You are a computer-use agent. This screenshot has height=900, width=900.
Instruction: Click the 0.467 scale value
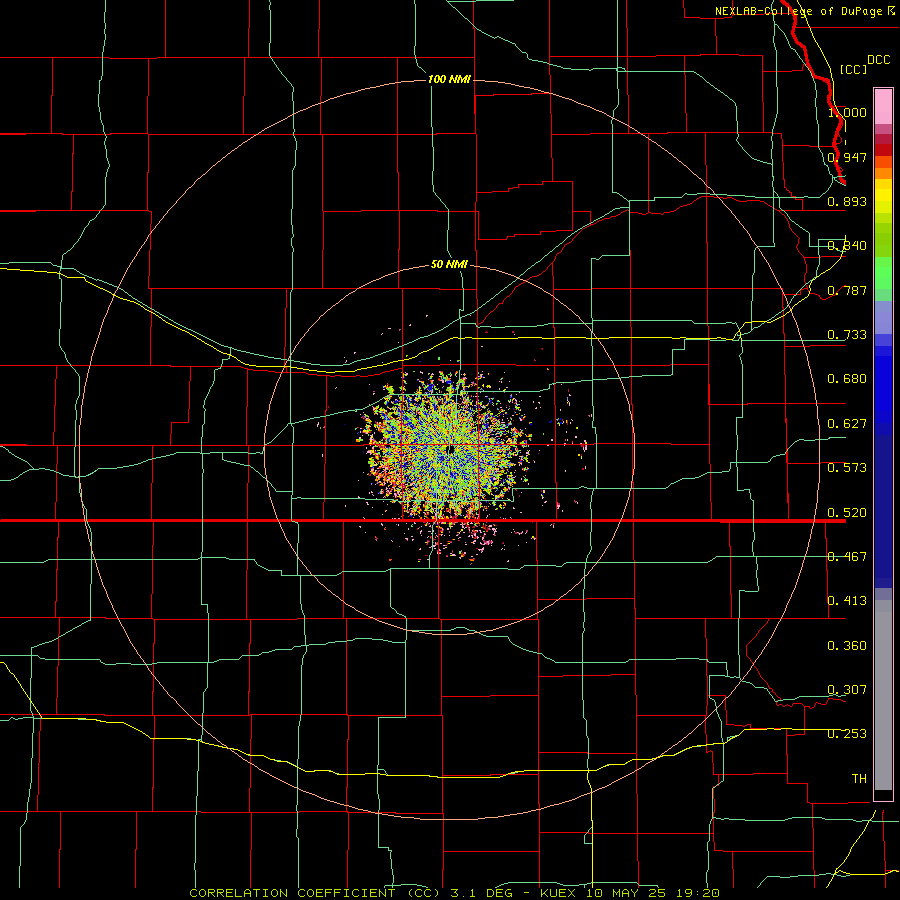[847, 557]
